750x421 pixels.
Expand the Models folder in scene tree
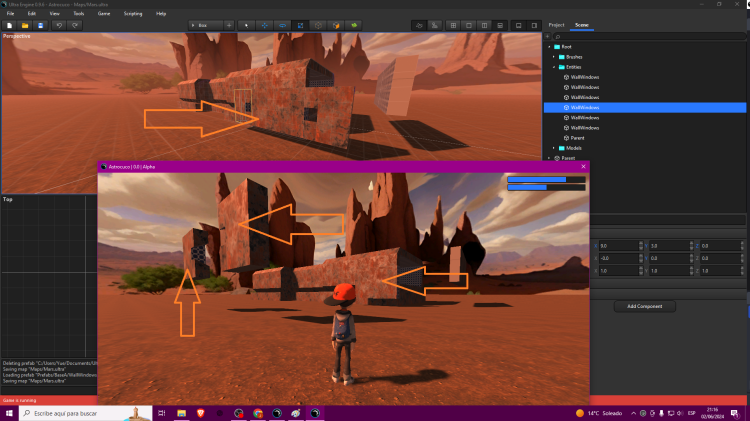click(x=553, y=148)
